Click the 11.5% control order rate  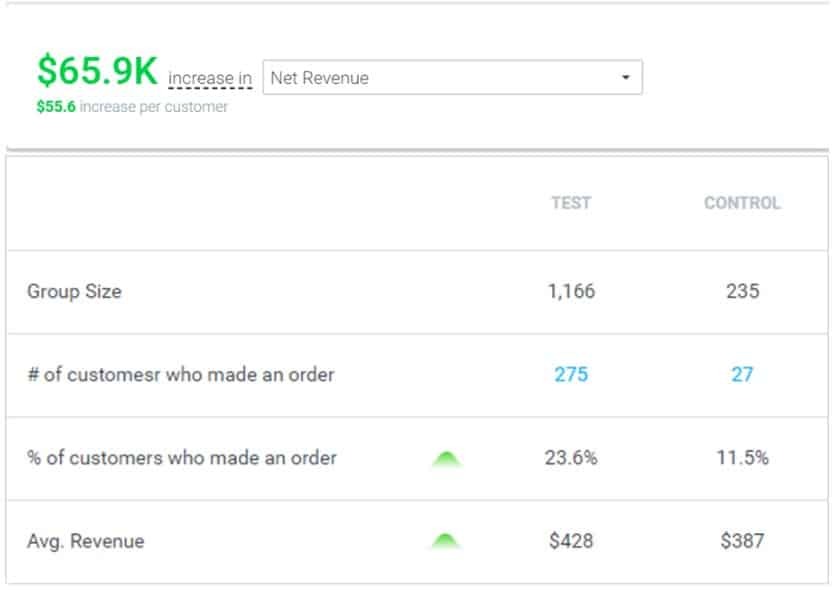point(742,458)
